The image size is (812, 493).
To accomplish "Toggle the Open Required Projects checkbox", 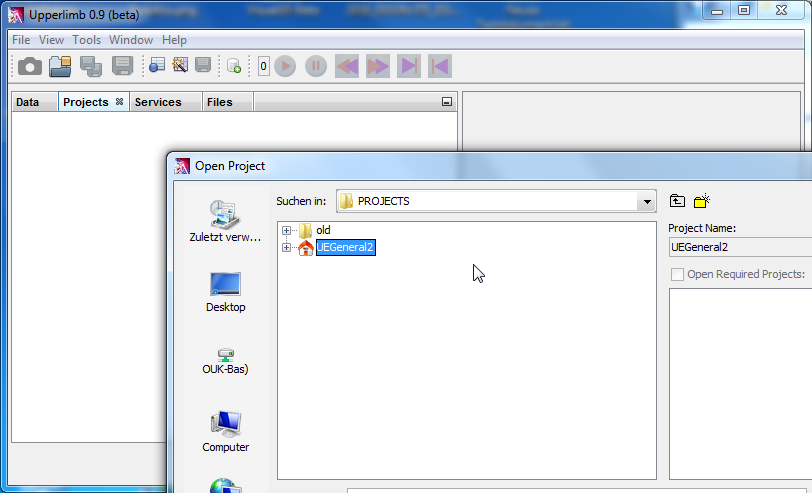I will pos(677,274).
